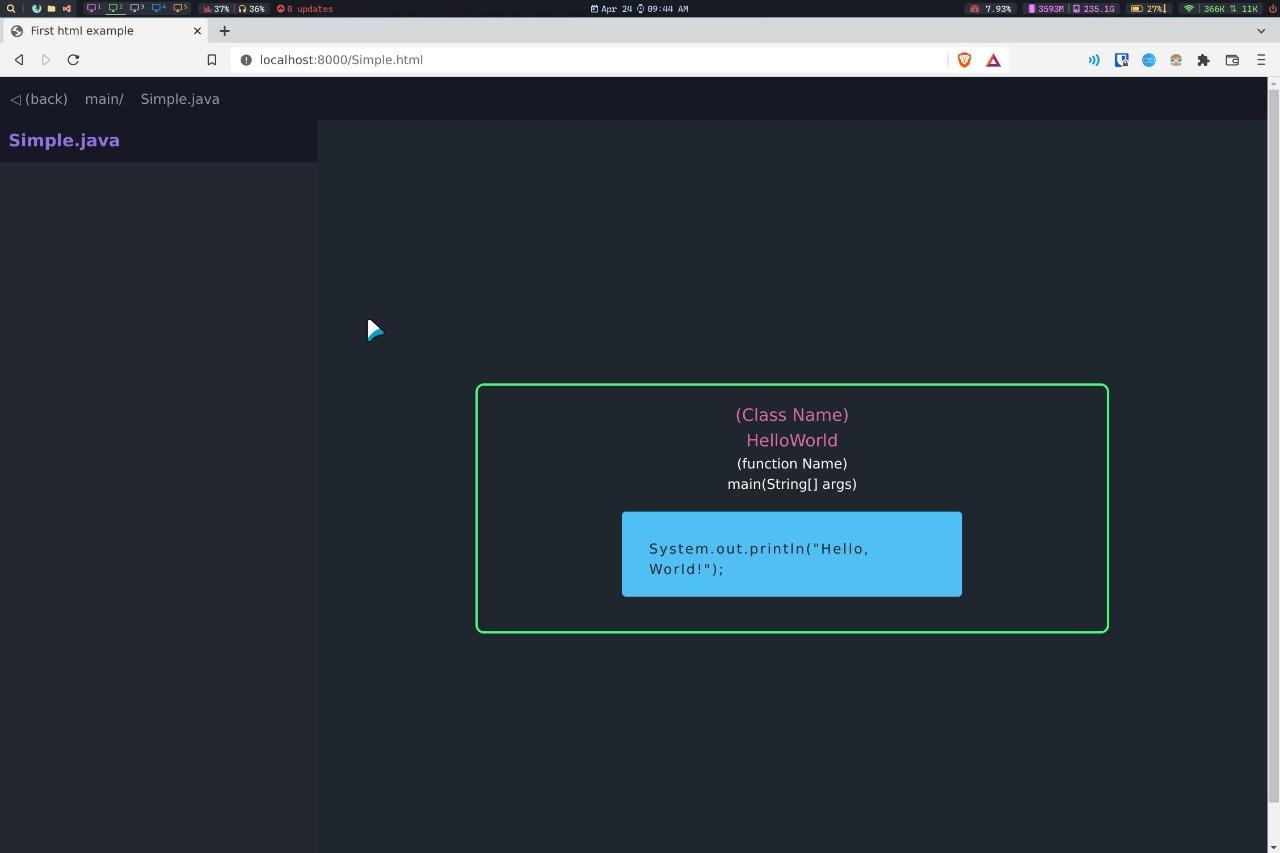View site information icon in the address bar
The width and height of the screenshot is (1280, 853).
tap(246, 60)
